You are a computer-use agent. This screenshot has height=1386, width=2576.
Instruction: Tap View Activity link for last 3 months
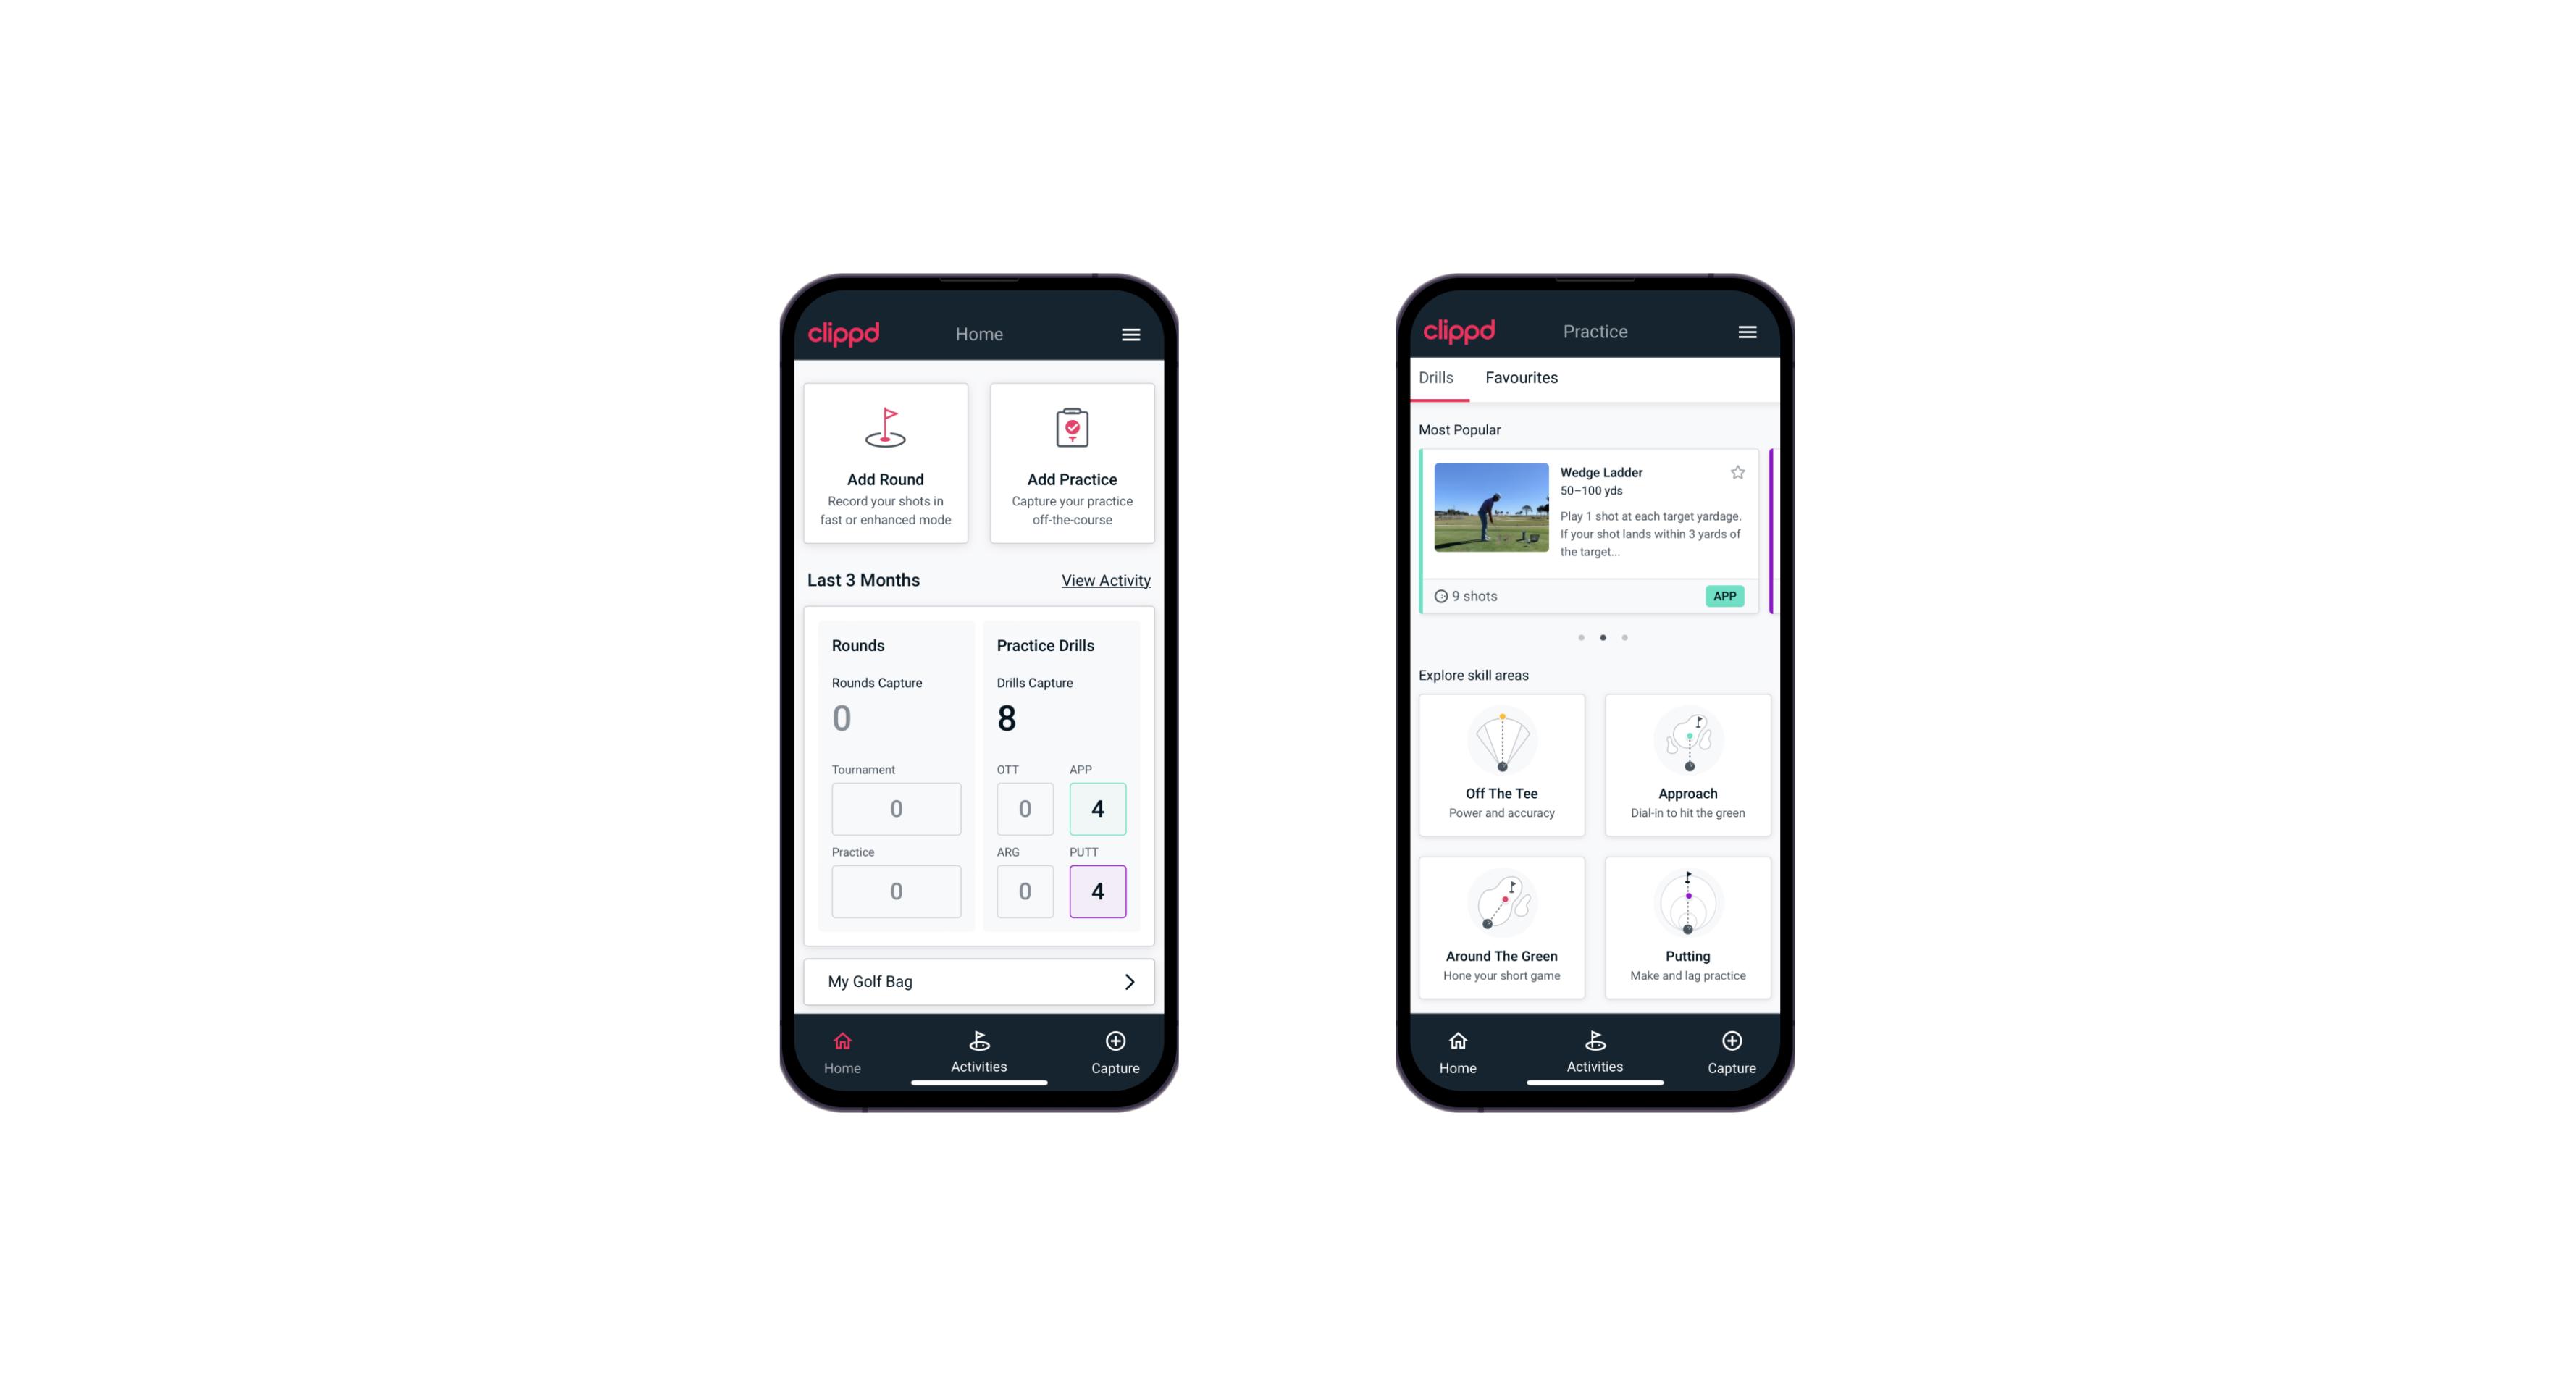pyautogui.click(x=1106, y=579)
